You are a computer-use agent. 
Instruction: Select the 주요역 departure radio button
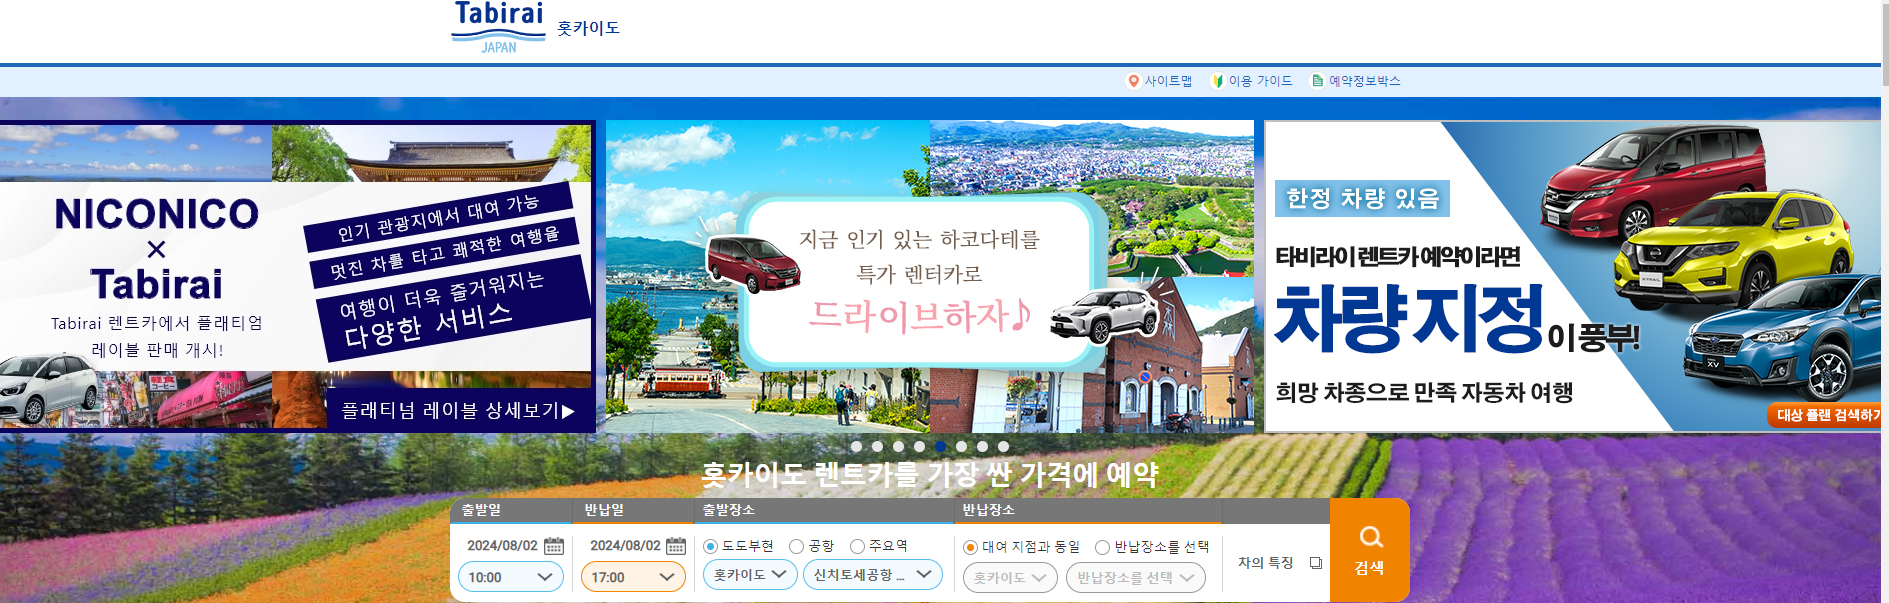click(857, 546)
